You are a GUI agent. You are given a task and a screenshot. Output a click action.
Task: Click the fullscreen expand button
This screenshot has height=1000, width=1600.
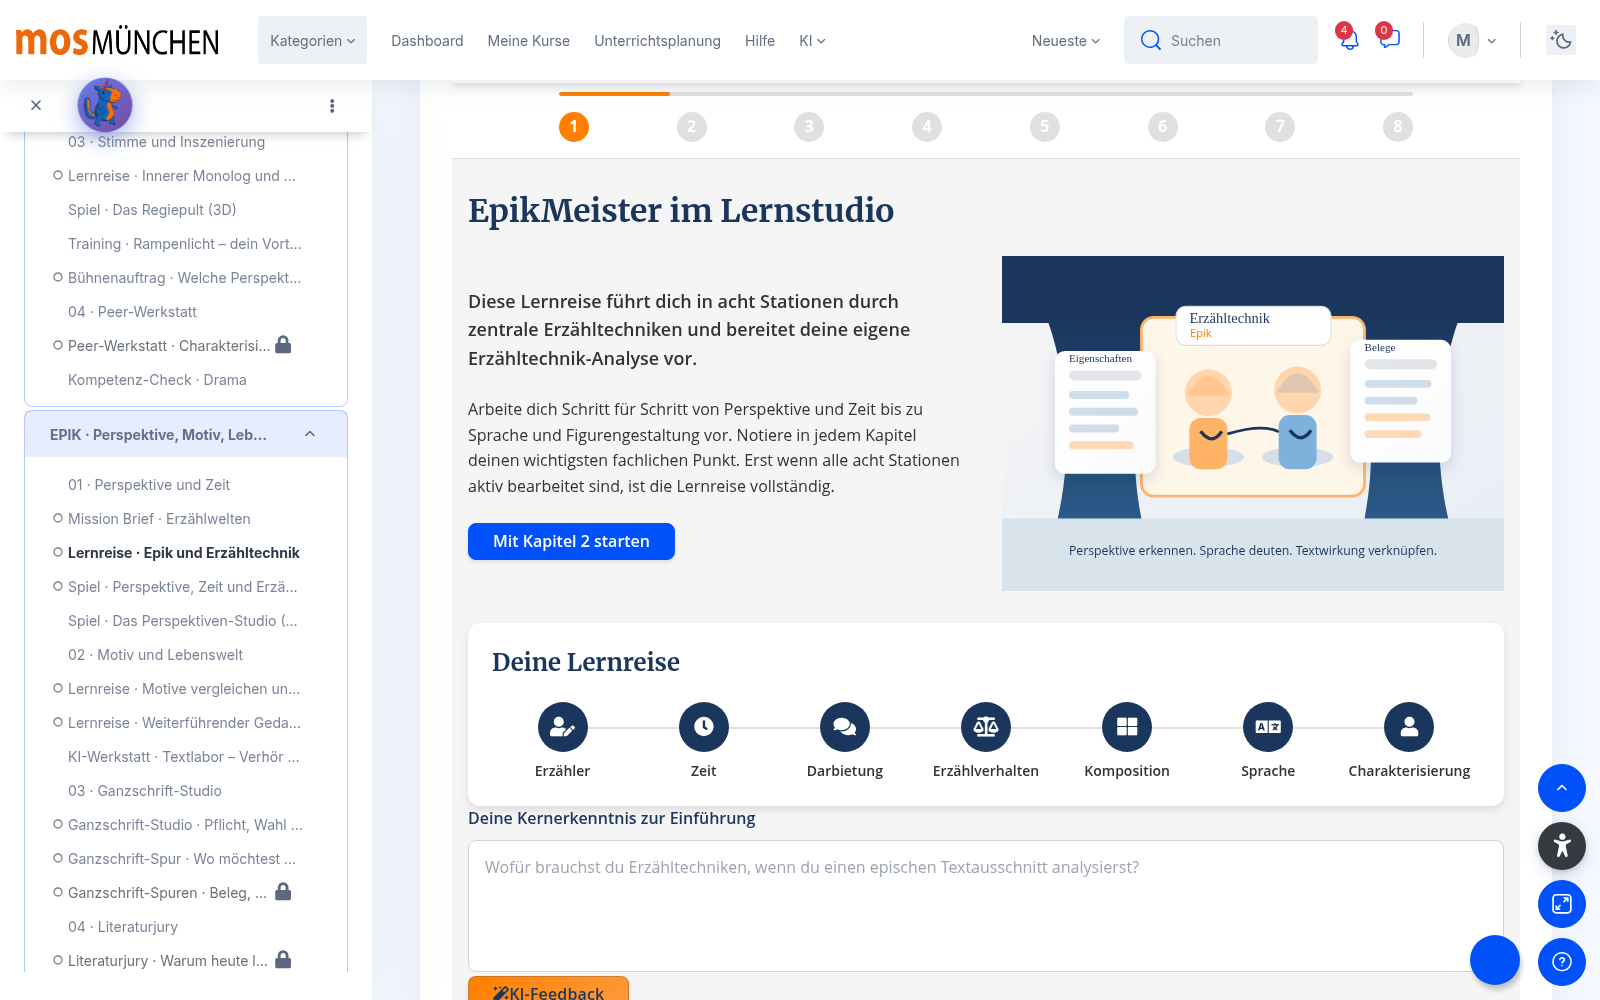tap(1561, 904)
